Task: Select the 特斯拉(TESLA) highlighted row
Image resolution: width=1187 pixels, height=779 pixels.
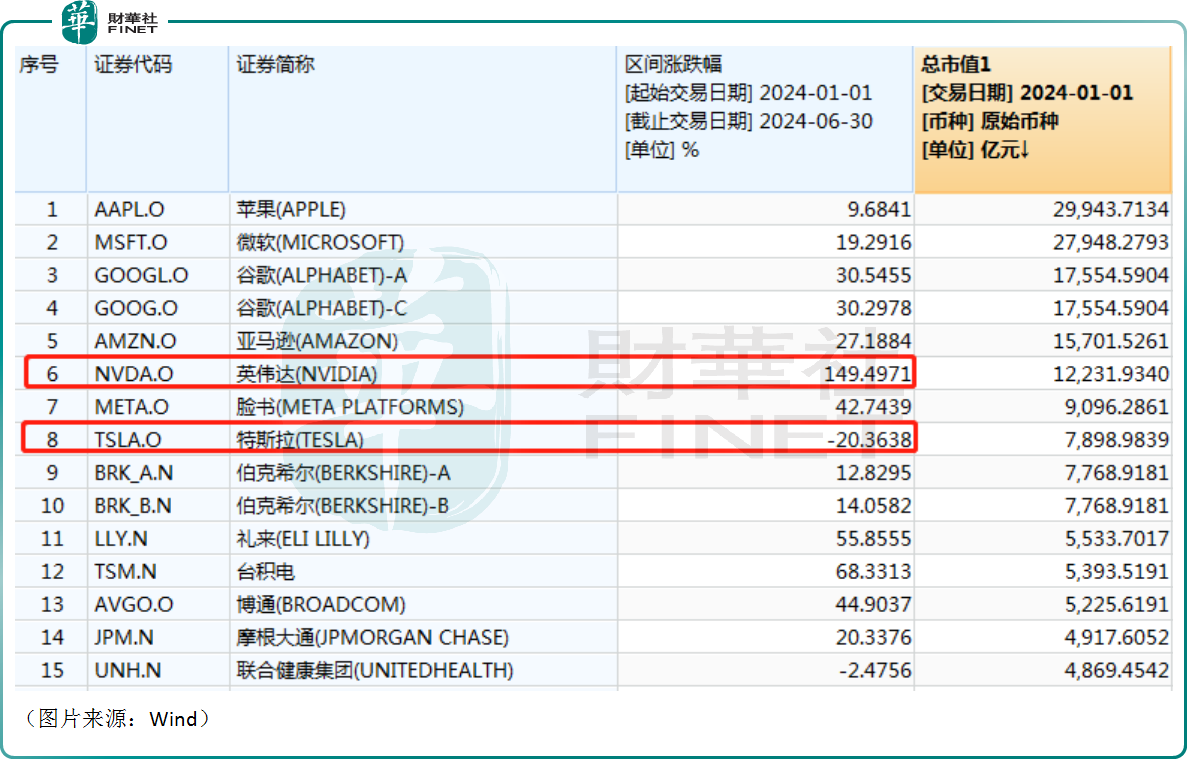Action: (290, 439)
